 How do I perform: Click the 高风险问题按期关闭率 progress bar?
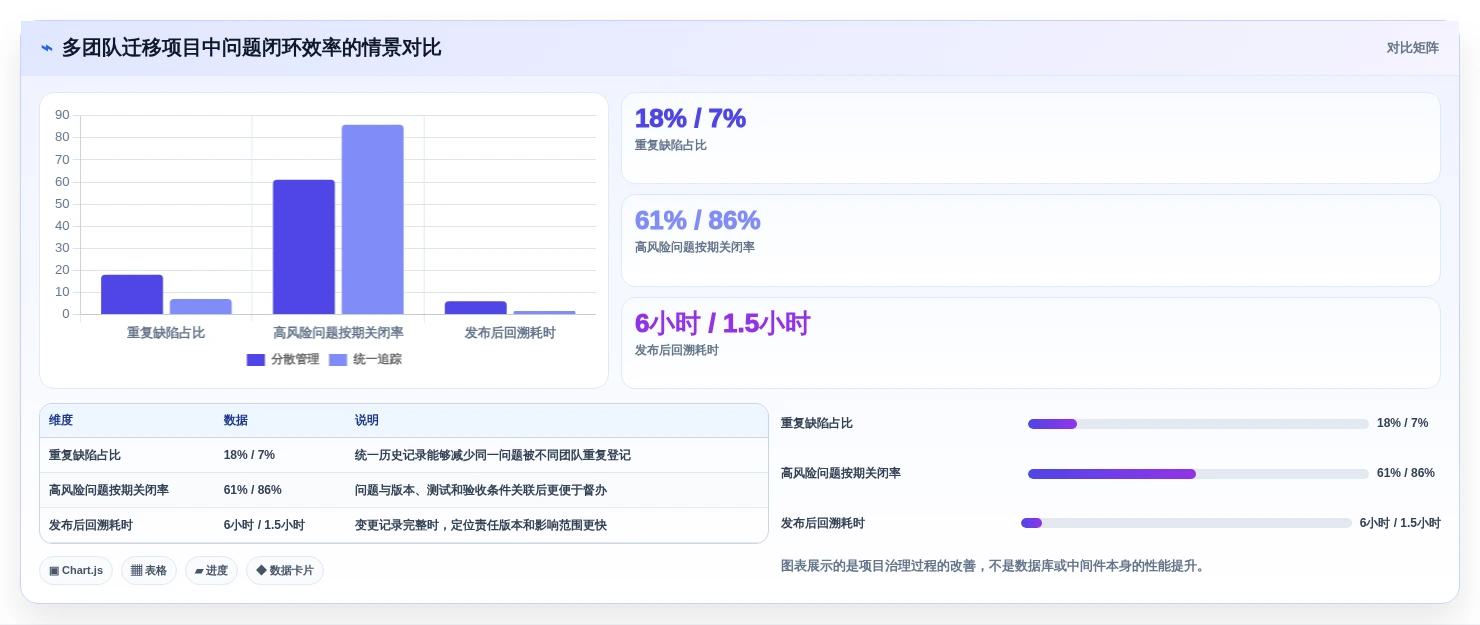point(1198,474)
